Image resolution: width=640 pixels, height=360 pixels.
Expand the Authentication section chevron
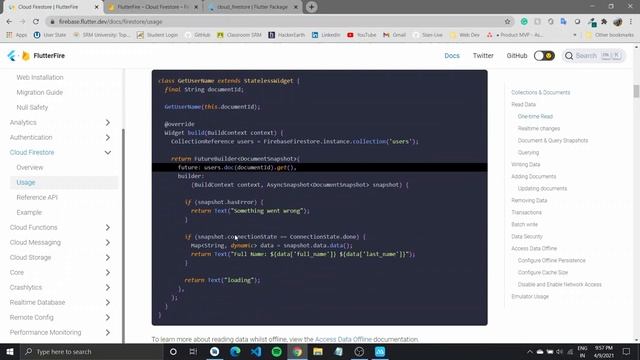(x=108, y=138)
